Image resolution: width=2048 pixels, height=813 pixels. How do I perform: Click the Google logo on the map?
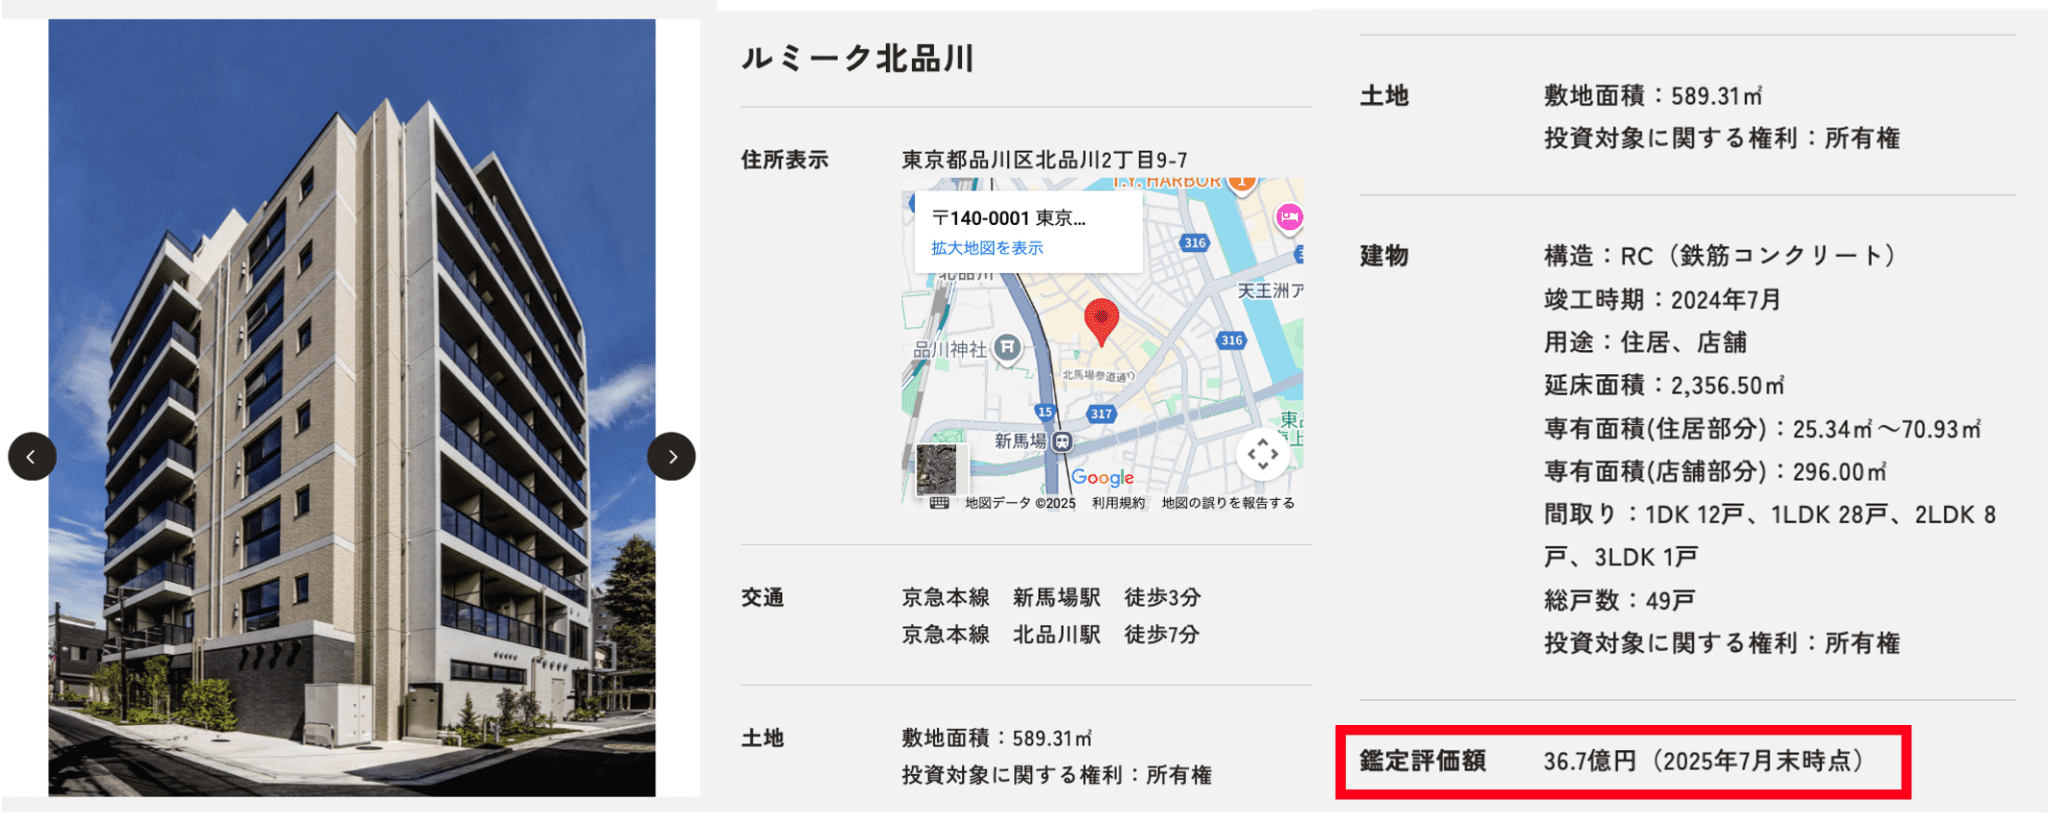1102,478
